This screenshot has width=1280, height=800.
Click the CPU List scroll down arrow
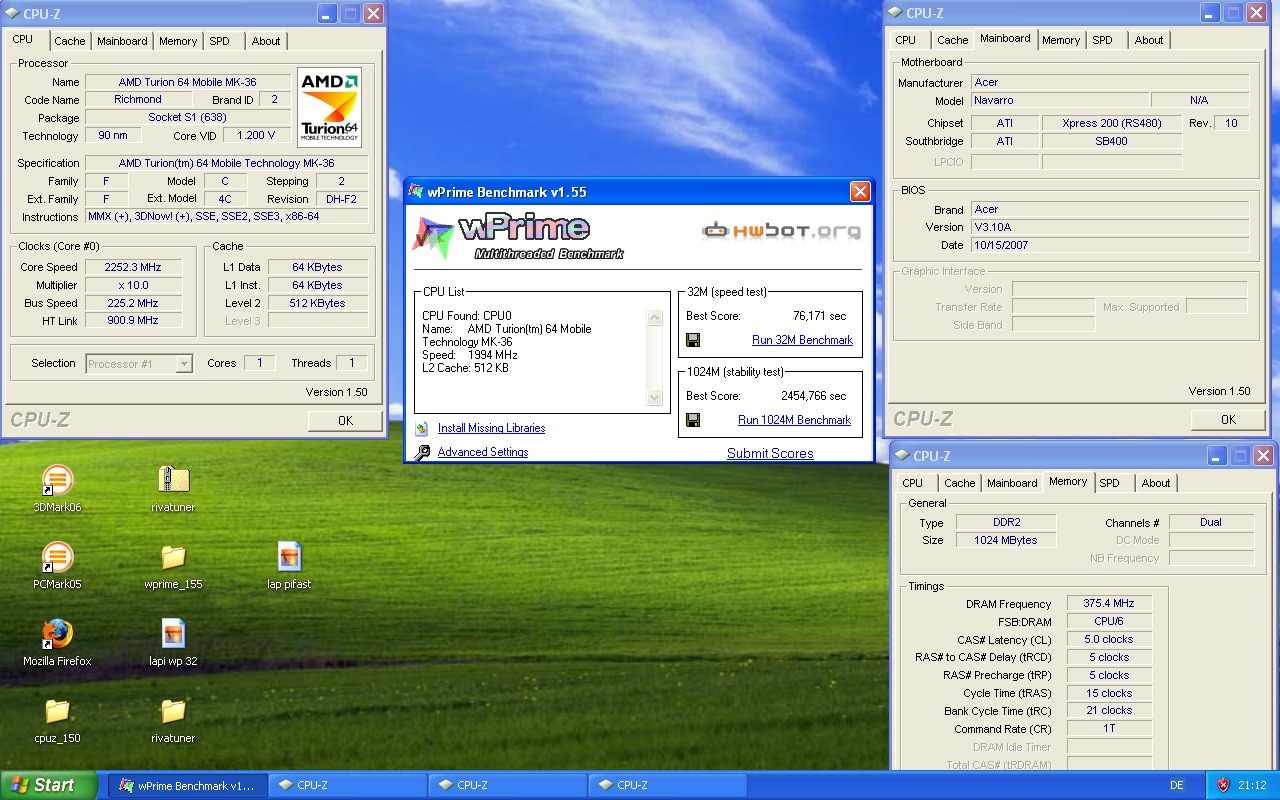(x=655, y=398)
